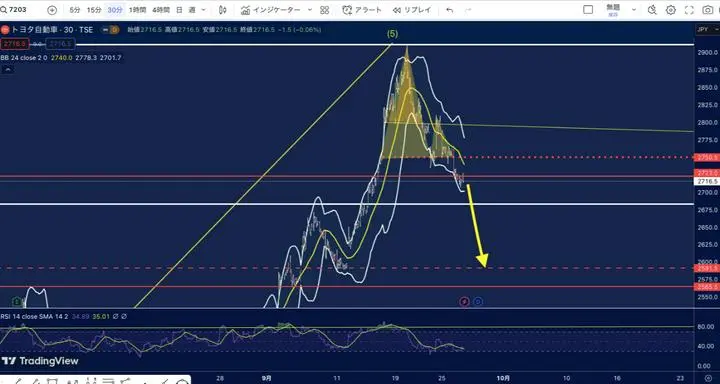Add symbol with the plus circle icon
Image resolution: width=720 pixels, height=384 pixels.
pyautogui.click(x=52, y=10)
